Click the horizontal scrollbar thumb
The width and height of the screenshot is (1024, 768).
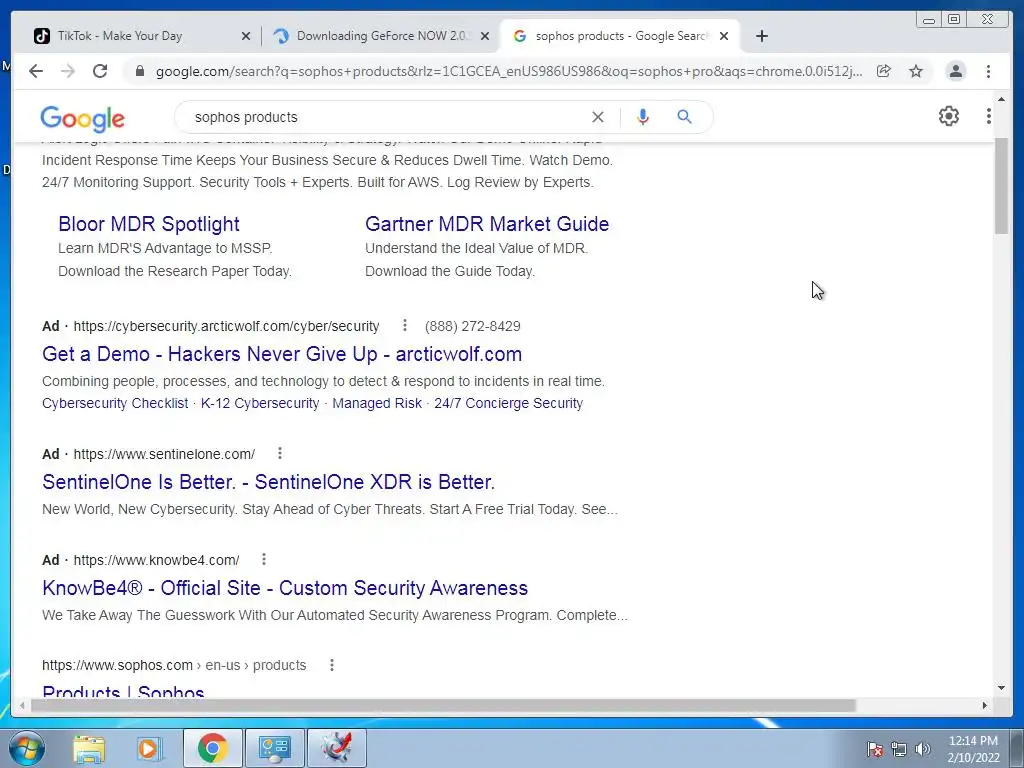tap(443, 705)
